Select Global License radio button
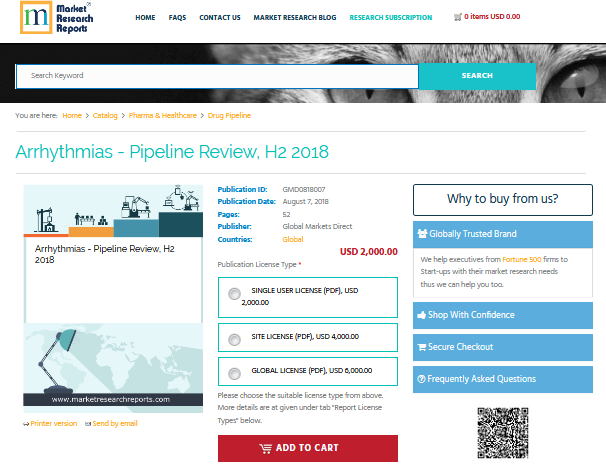Screen dimensions: 606x472 234,373
